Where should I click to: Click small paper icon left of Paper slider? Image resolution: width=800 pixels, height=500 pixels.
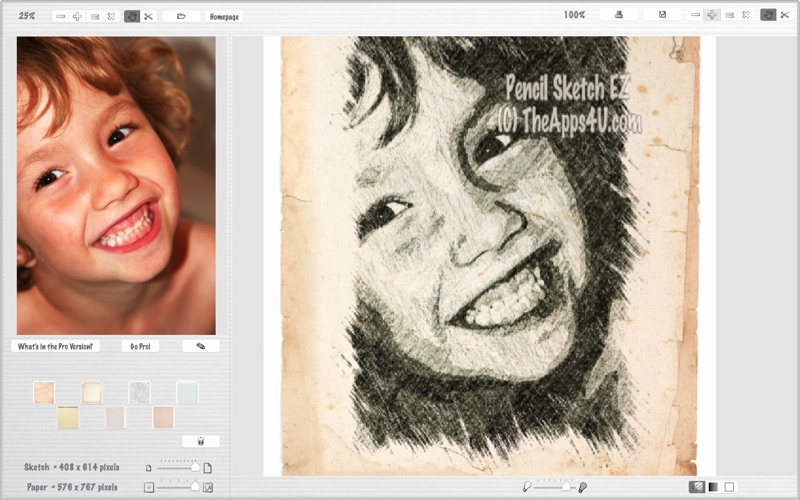coord(148,487)
